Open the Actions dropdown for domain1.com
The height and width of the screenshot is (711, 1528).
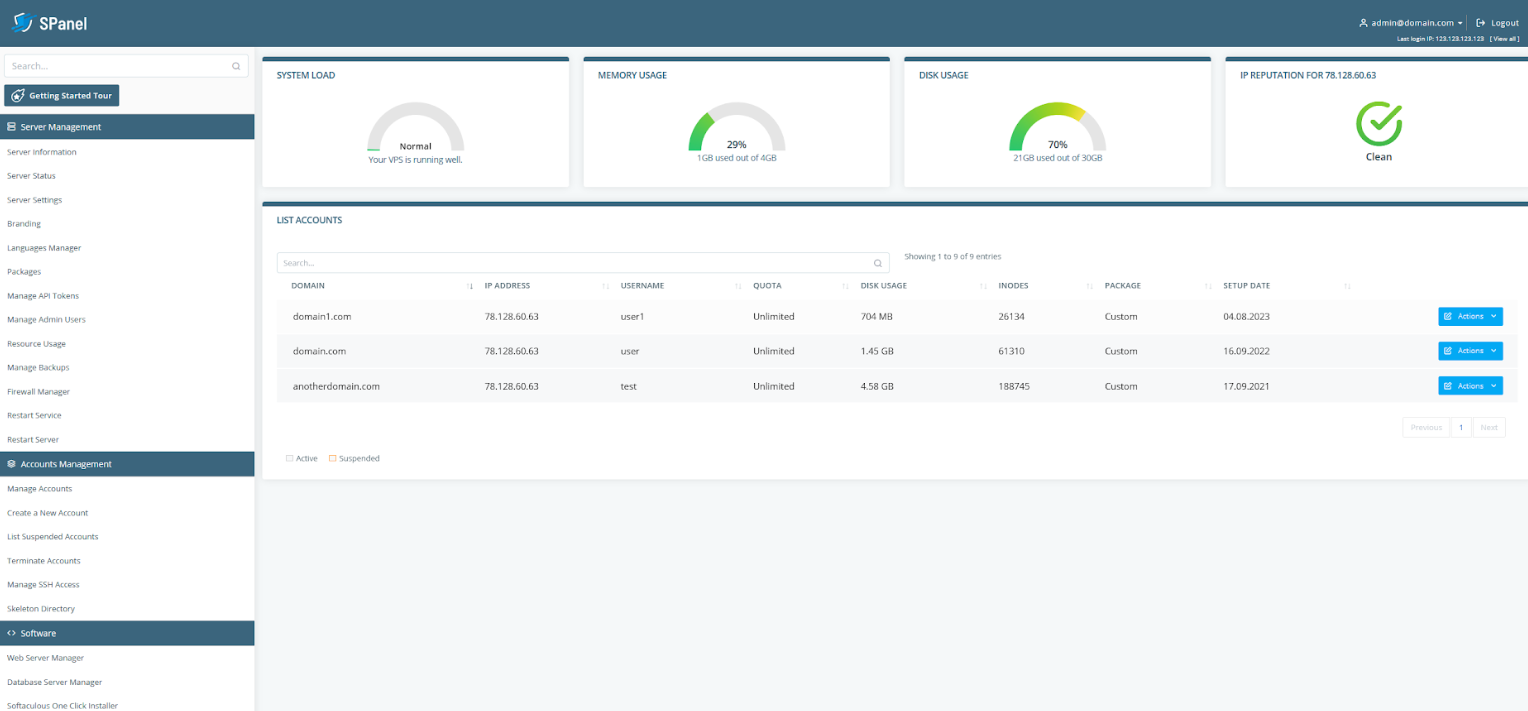coord(1470,316)
